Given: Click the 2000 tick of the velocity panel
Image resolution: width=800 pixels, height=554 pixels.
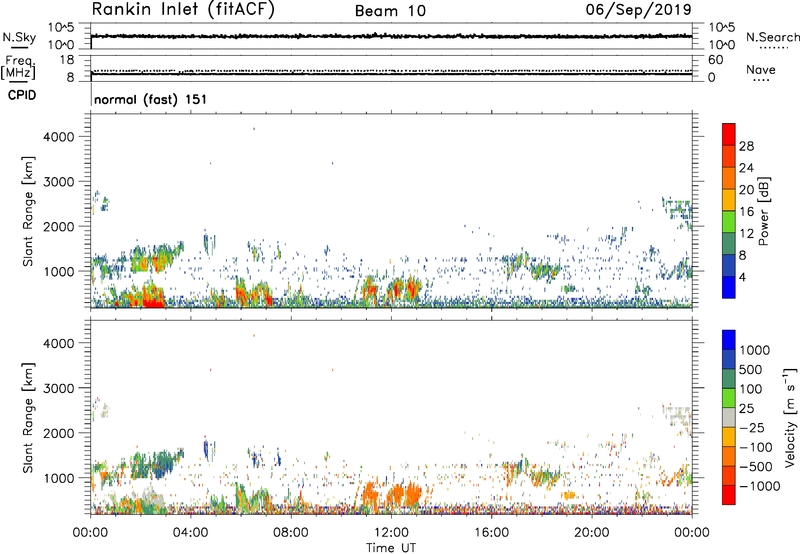Looking at the screenshot, I should 58,433.
